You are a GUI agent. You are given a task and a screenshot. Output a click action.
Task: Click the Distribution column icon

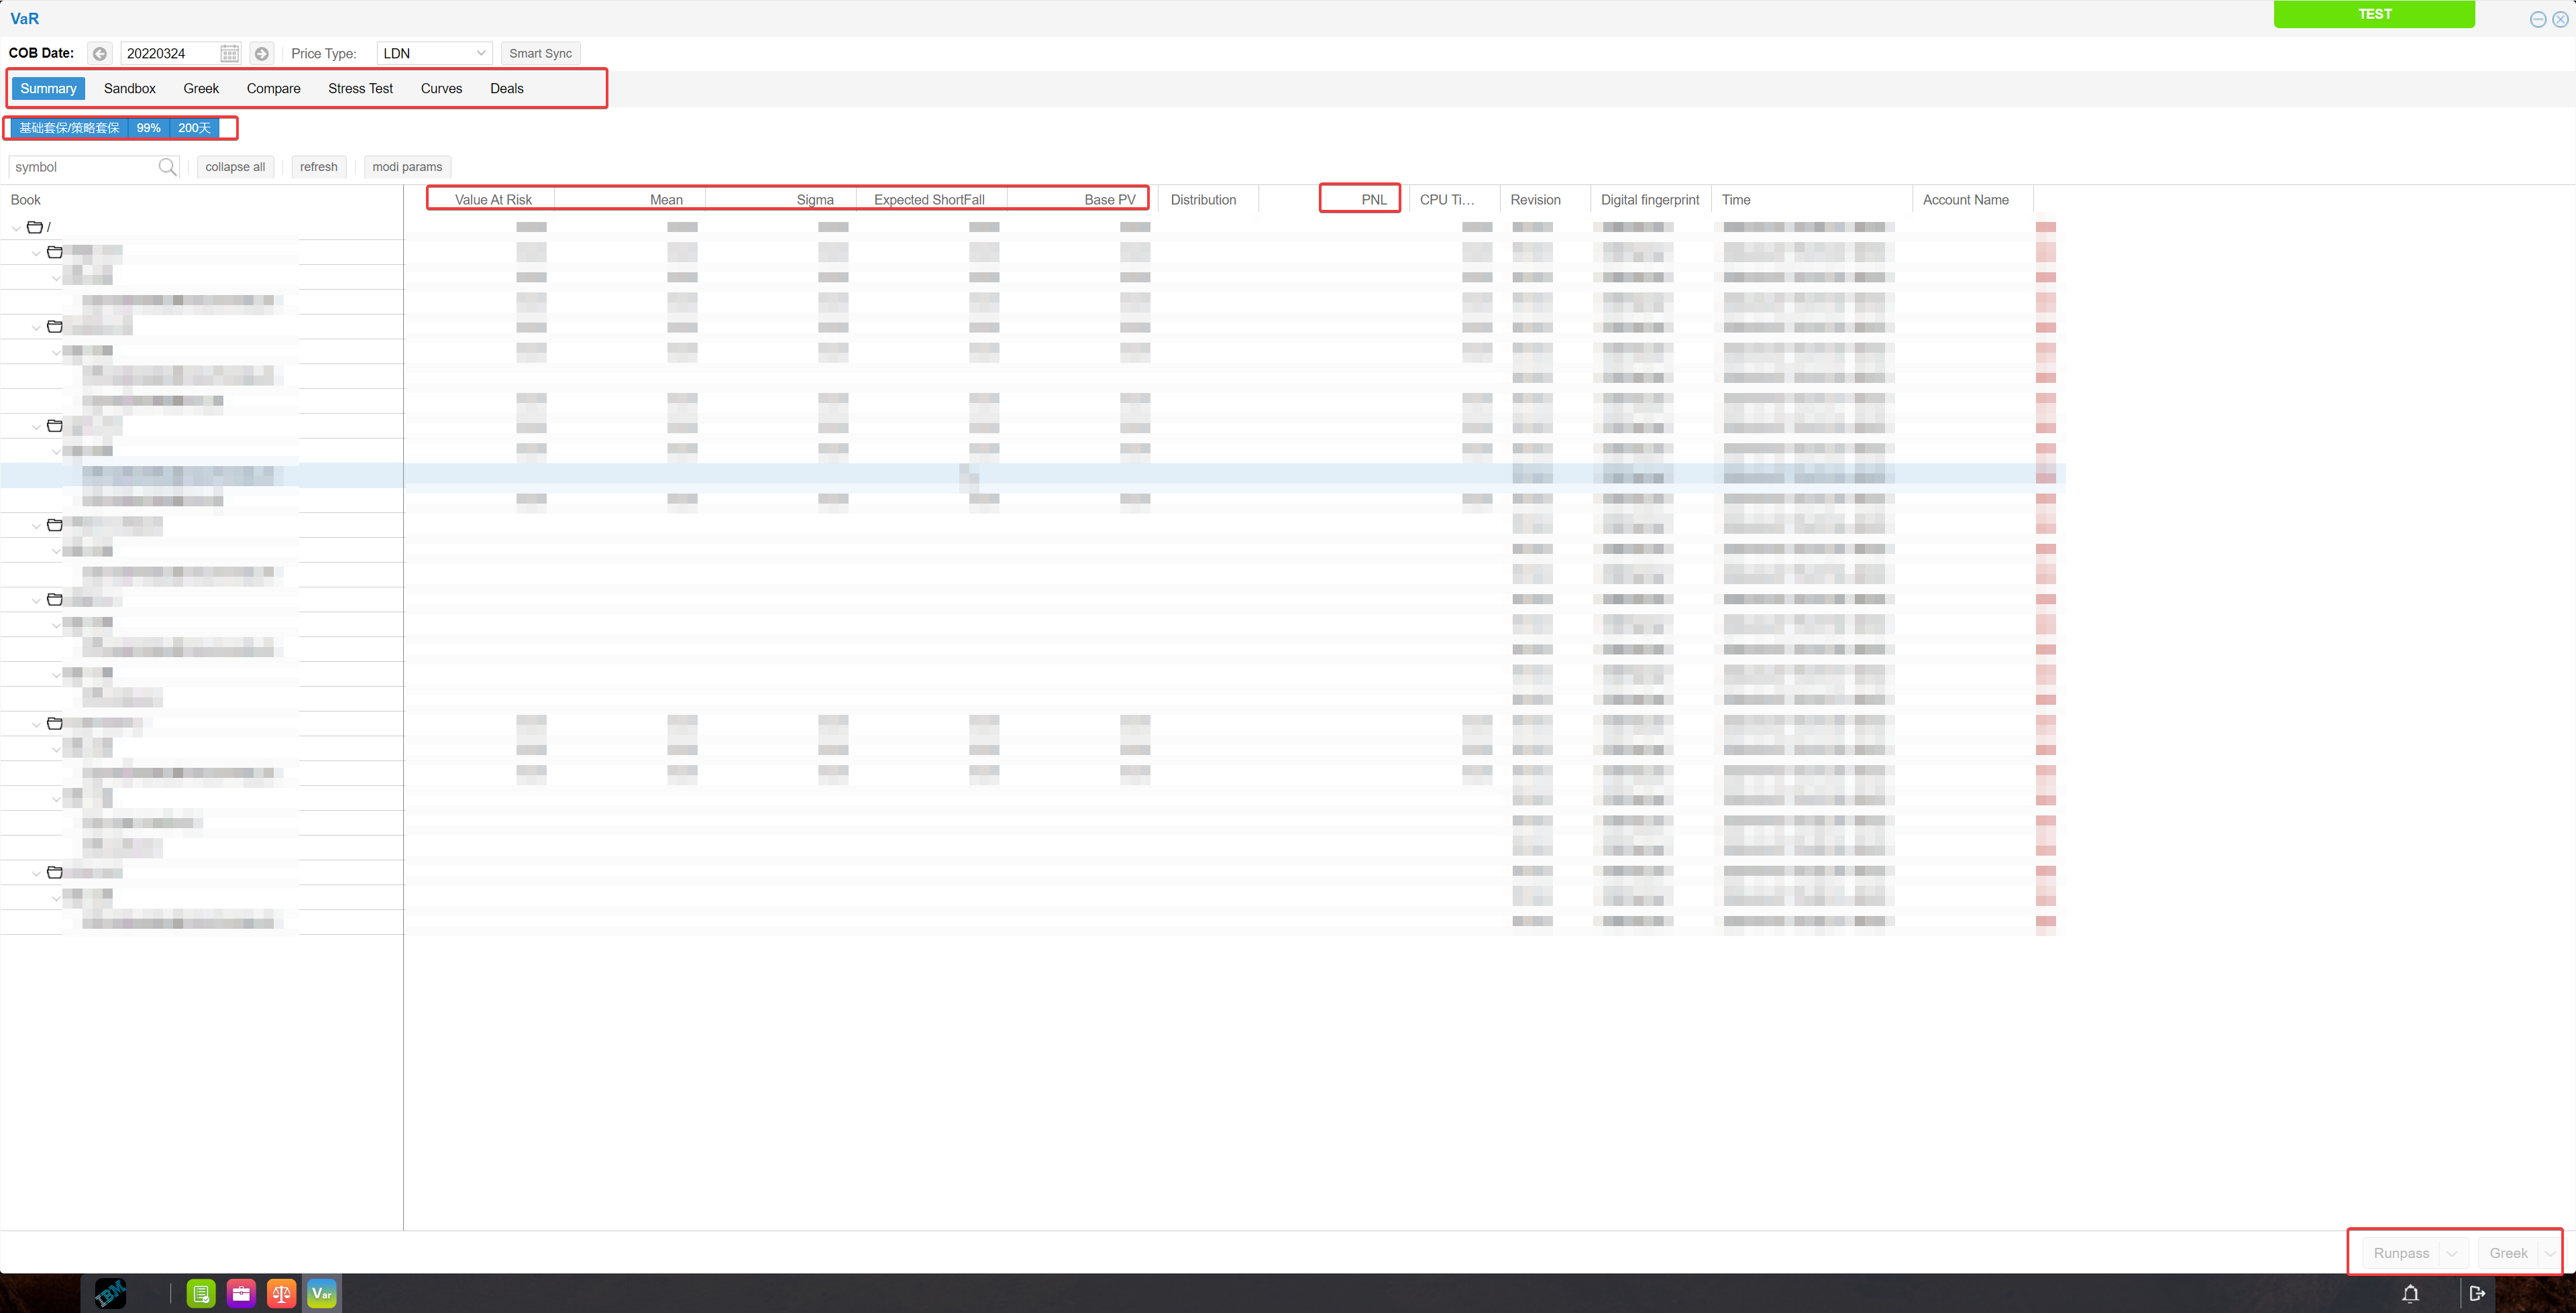pos(1203,199)
